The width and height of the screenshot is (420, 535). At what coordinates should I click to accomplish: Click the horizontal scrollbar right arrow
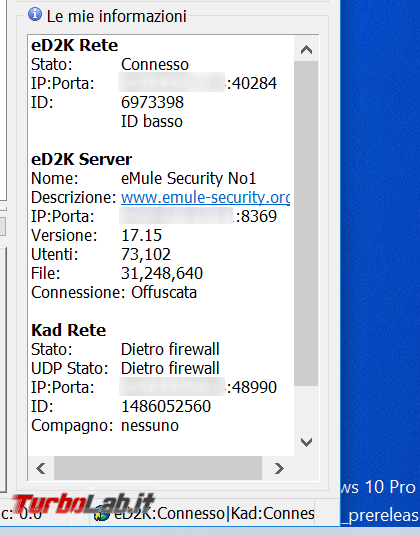(279, 468)
